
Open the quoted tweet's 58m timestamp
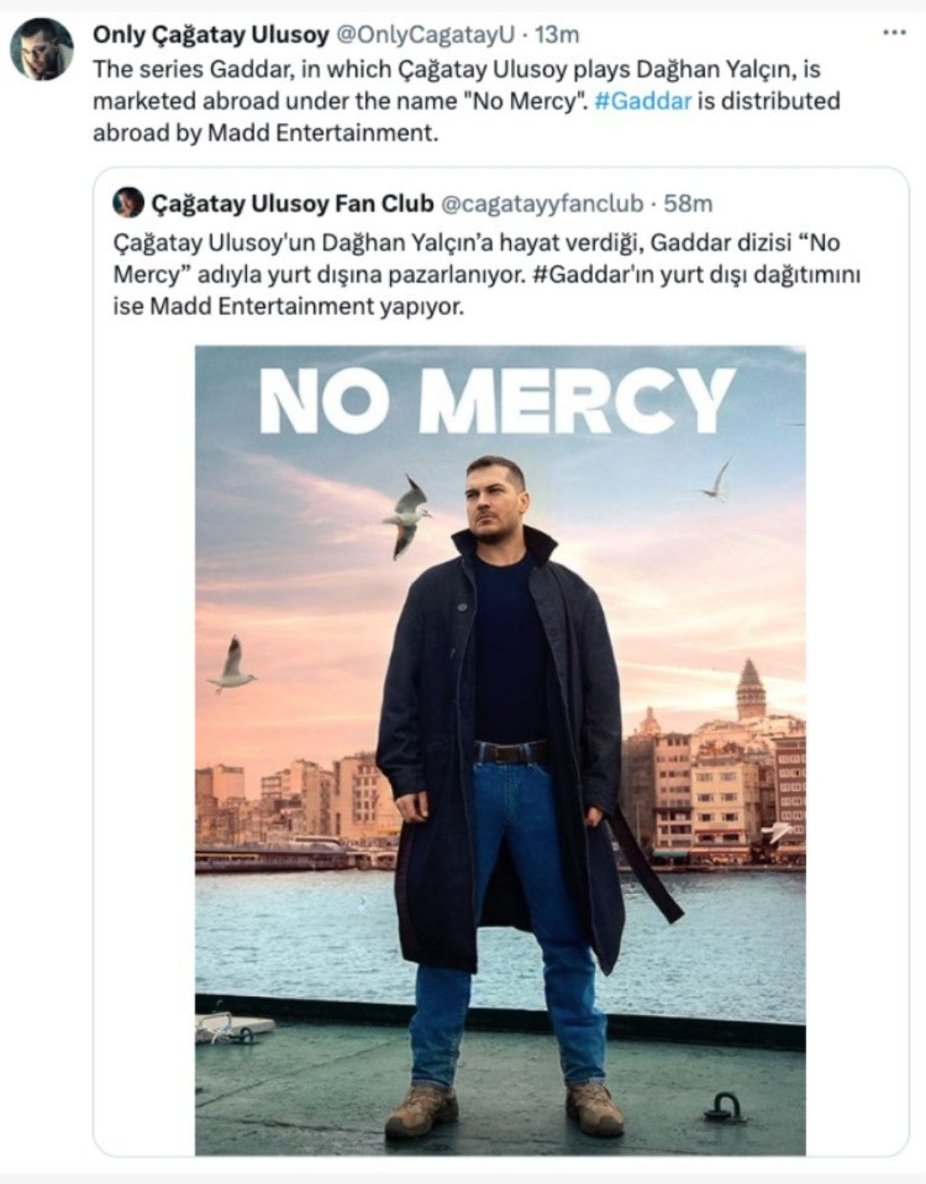689,204
